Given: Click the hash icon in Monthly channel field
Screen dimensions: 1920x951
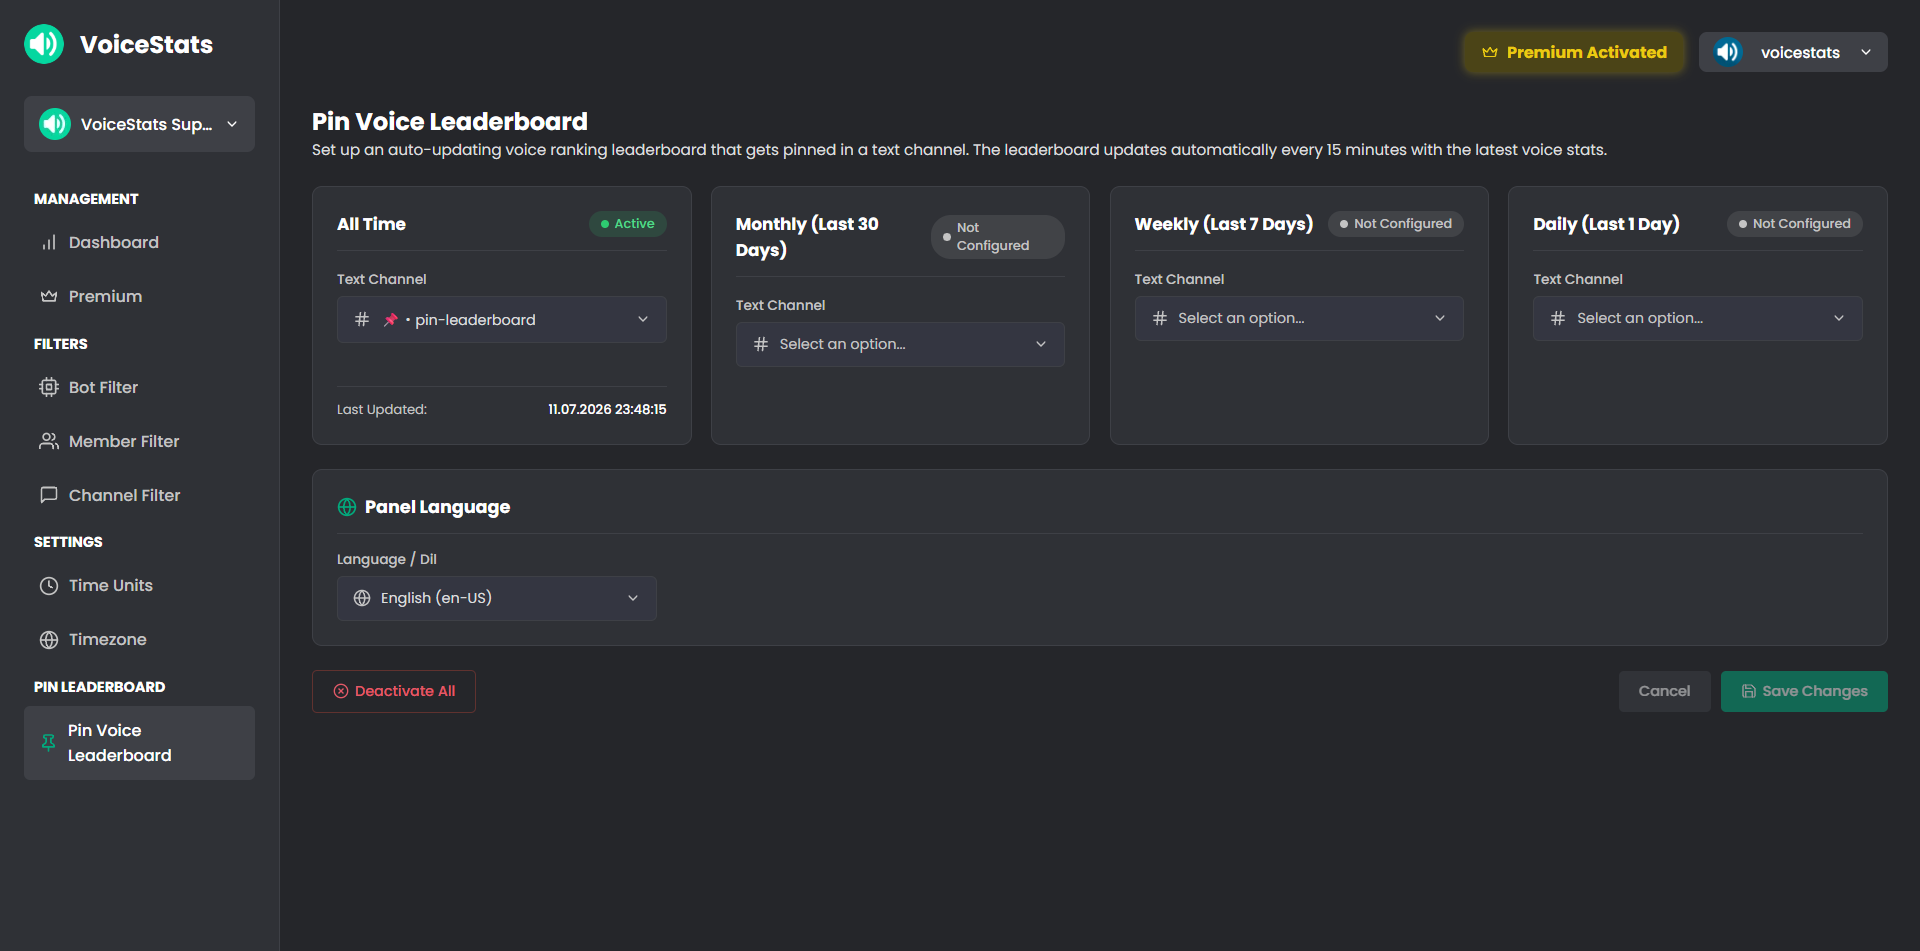Looking at the screenshot, I should pos(761,344).
